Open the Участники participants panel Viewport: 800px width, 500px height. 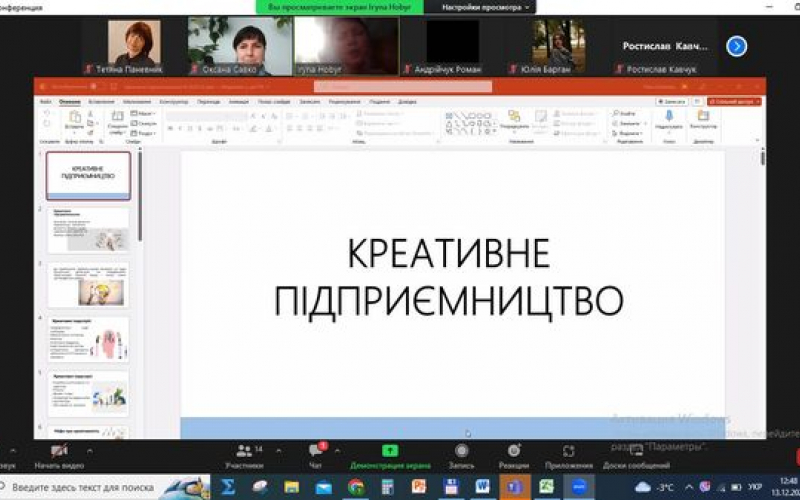click(244, 457)
